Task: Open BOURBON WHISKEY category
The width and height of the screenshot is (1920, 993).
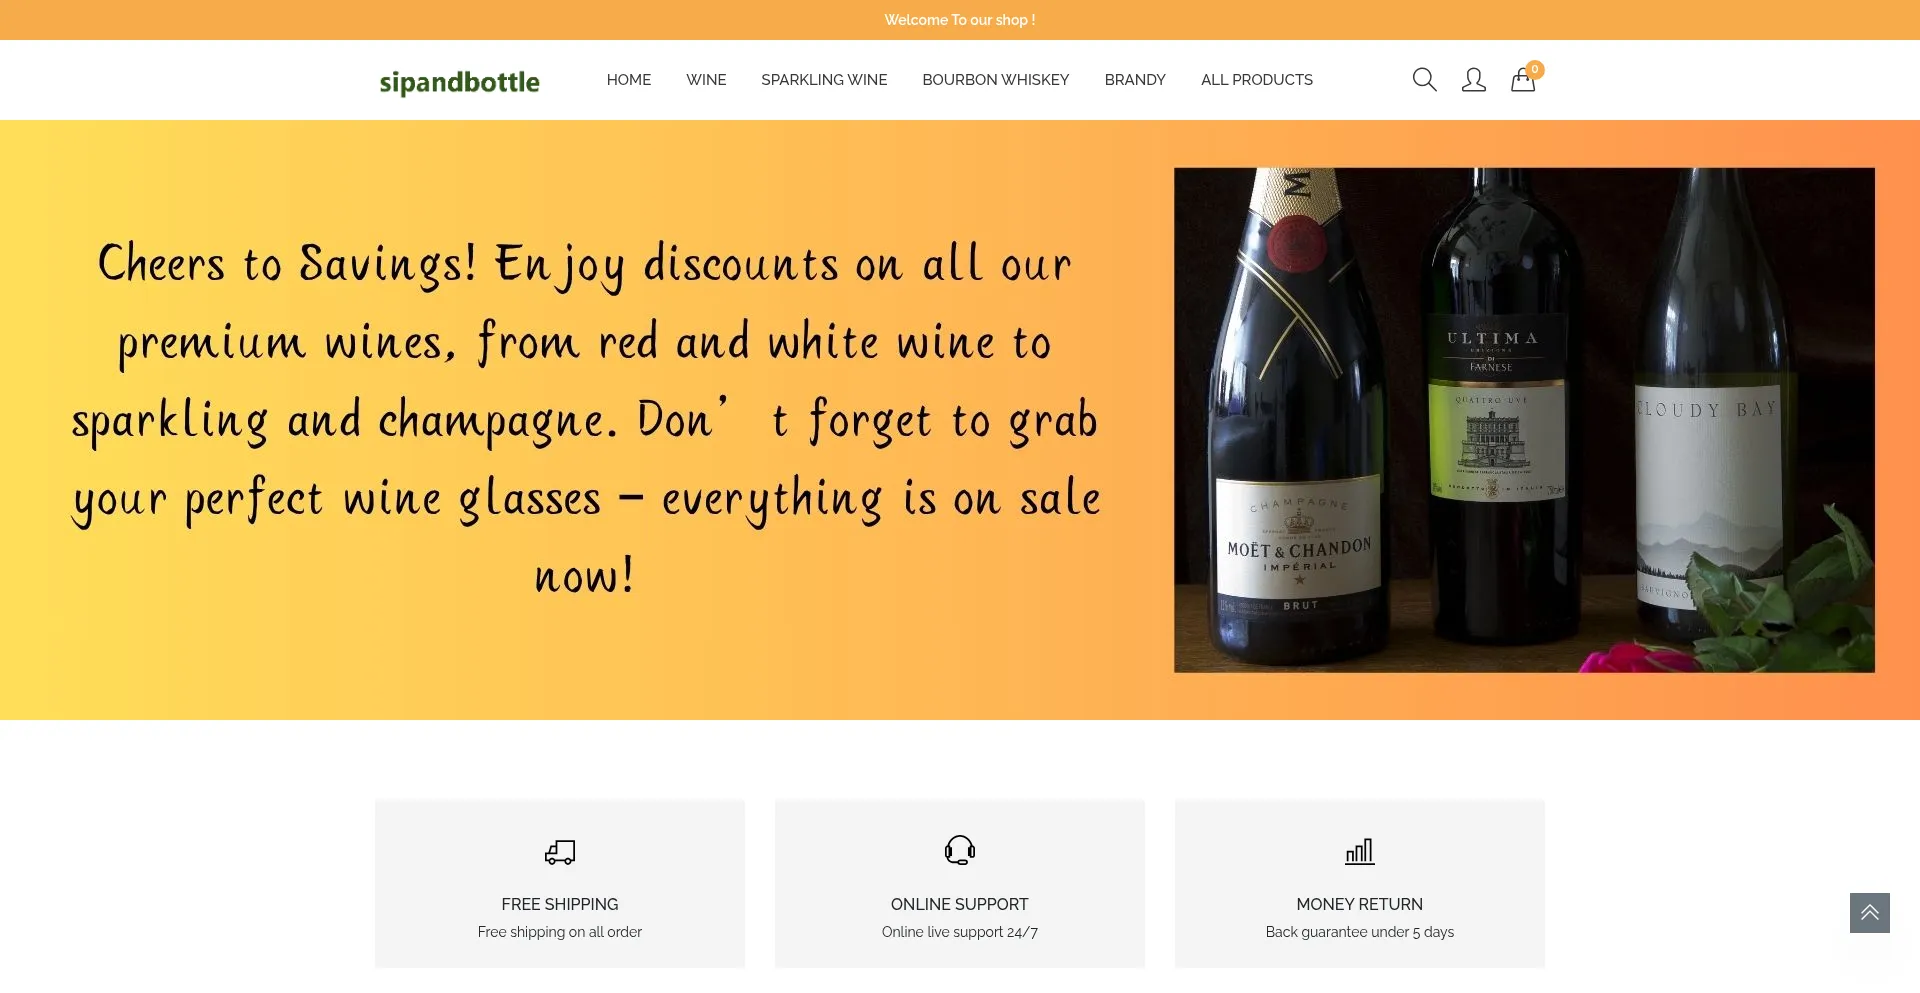Action: (x=996, y=80)
